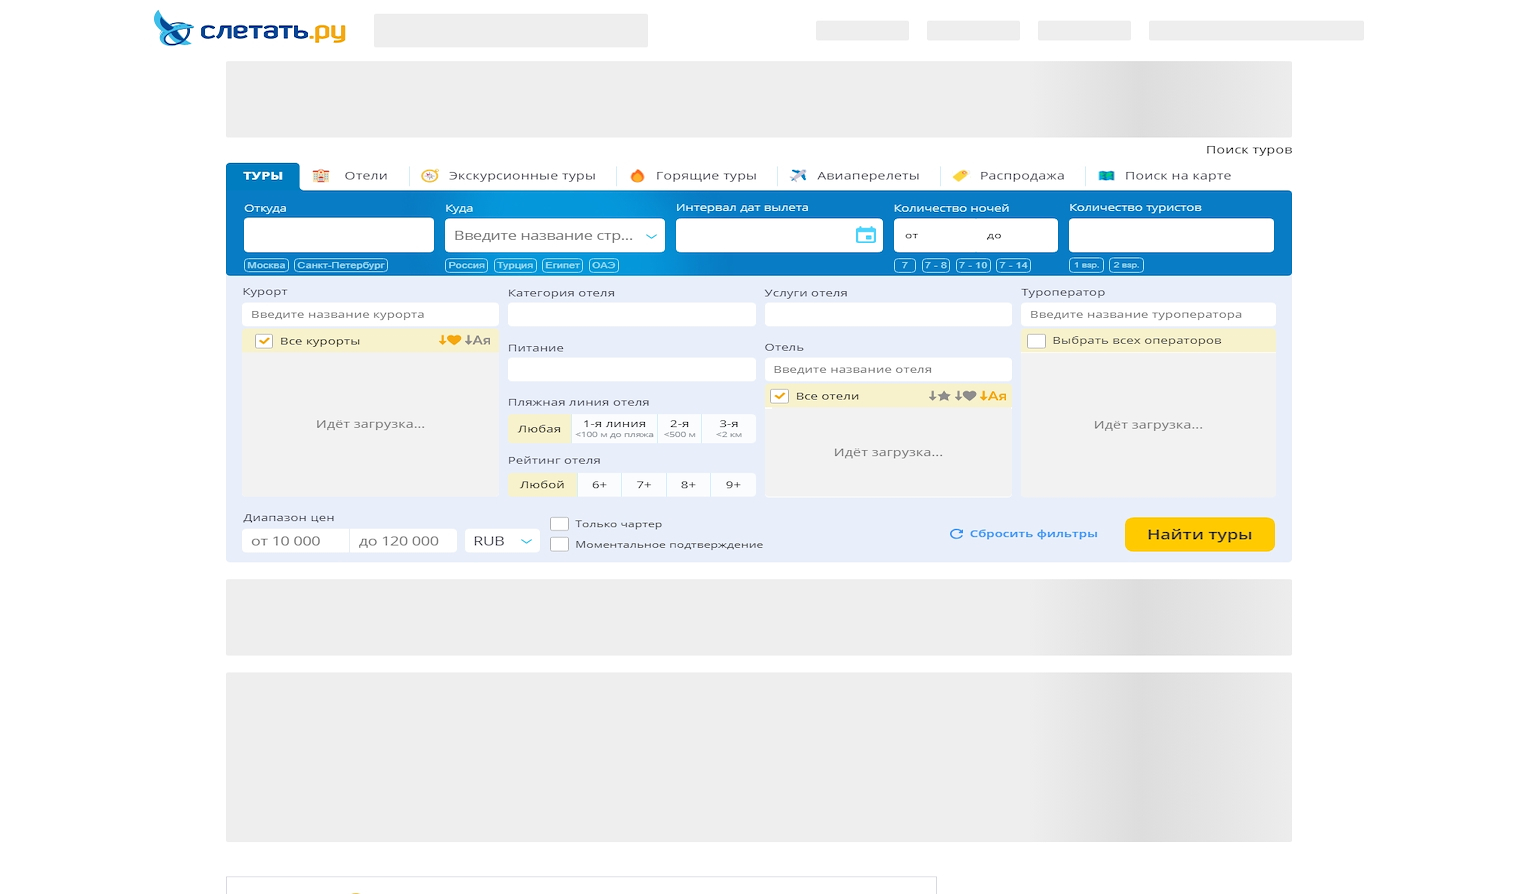This screenshot has height=894, width=1518.
Task: Pick the 7 - 14 nights shortcut
Action: 1014,265
